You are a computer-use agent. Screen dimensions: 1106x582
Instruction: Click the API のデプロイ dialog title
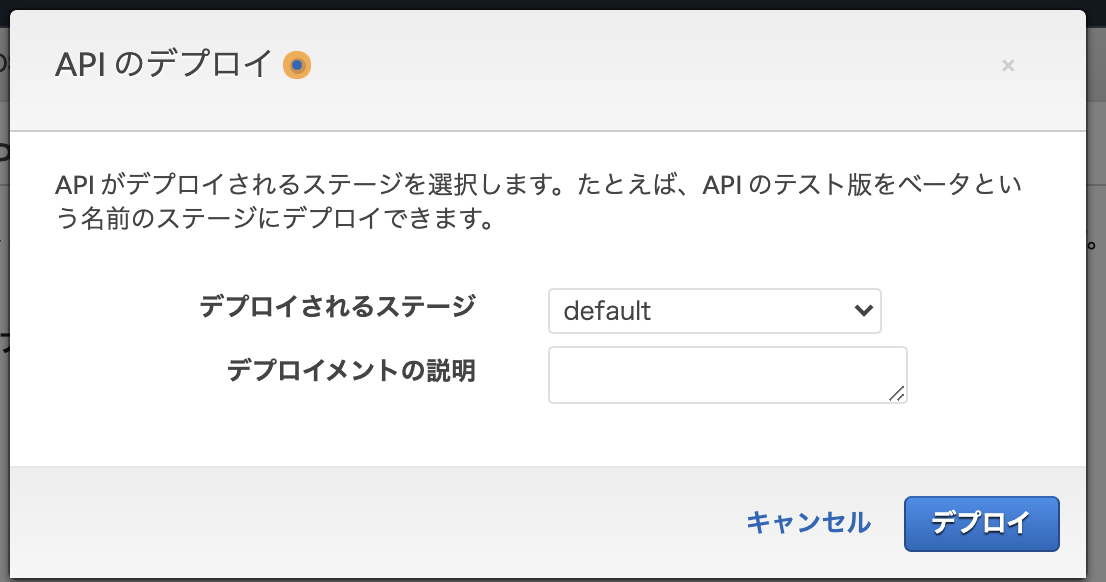pos(163,64)
